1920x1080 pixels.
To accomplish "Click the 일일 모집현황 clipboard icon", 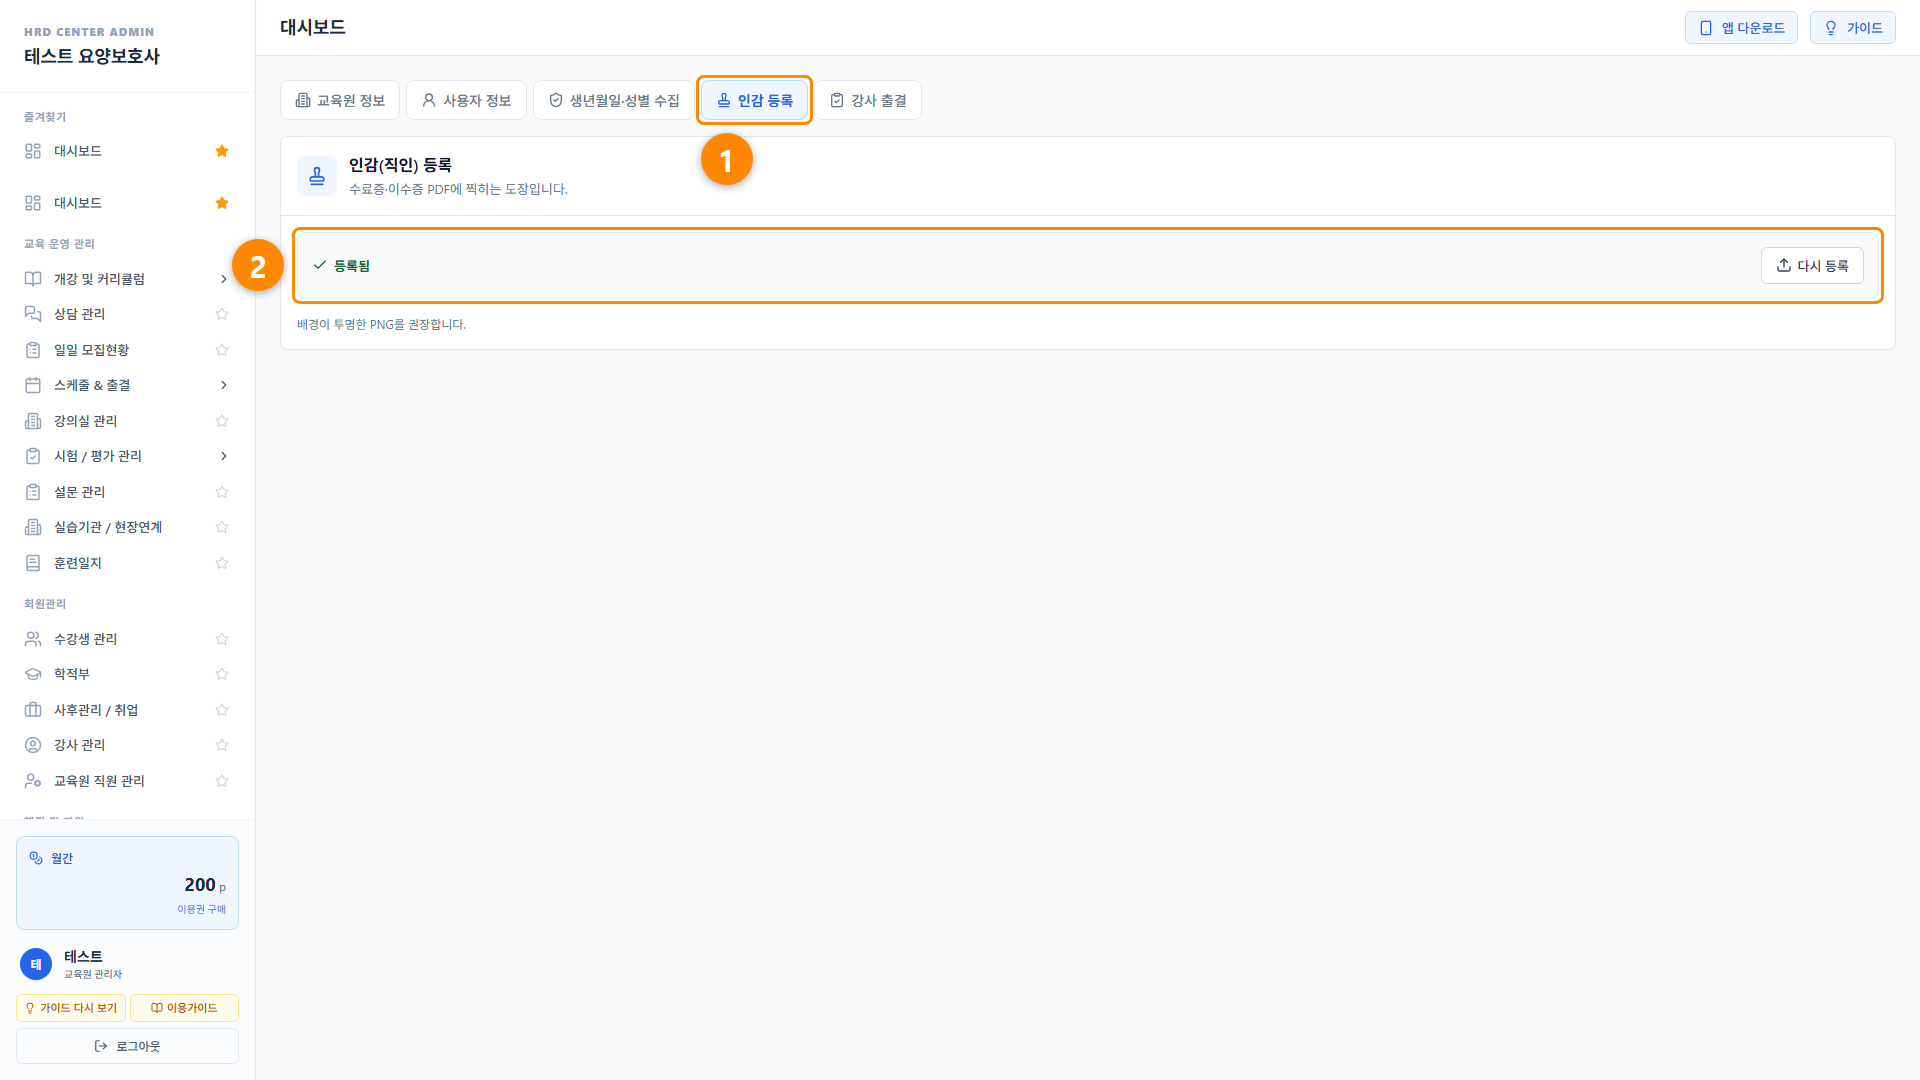I will click(33, 350).
